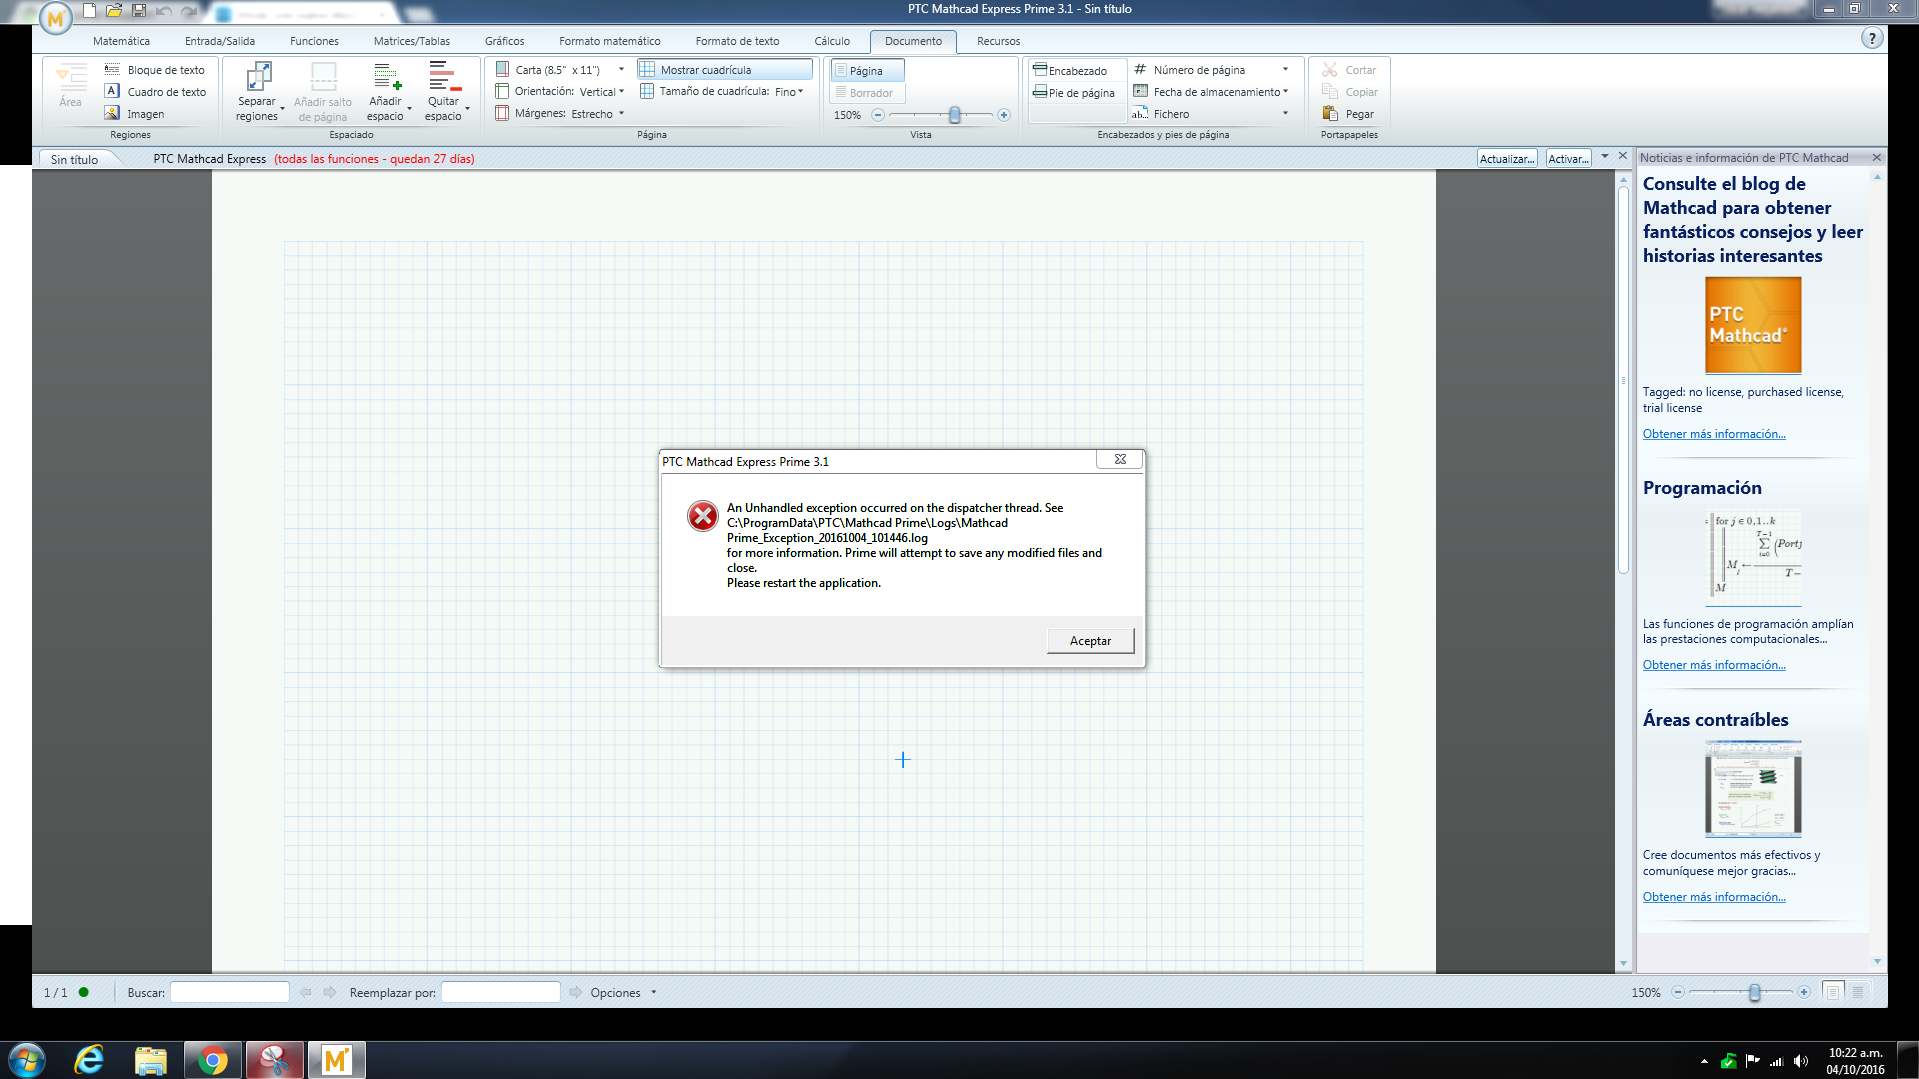Image resolution: width=1919 pixels, height=1079 pixels.
Task: Click the Windows Start button
Action: click(27, 1059)
